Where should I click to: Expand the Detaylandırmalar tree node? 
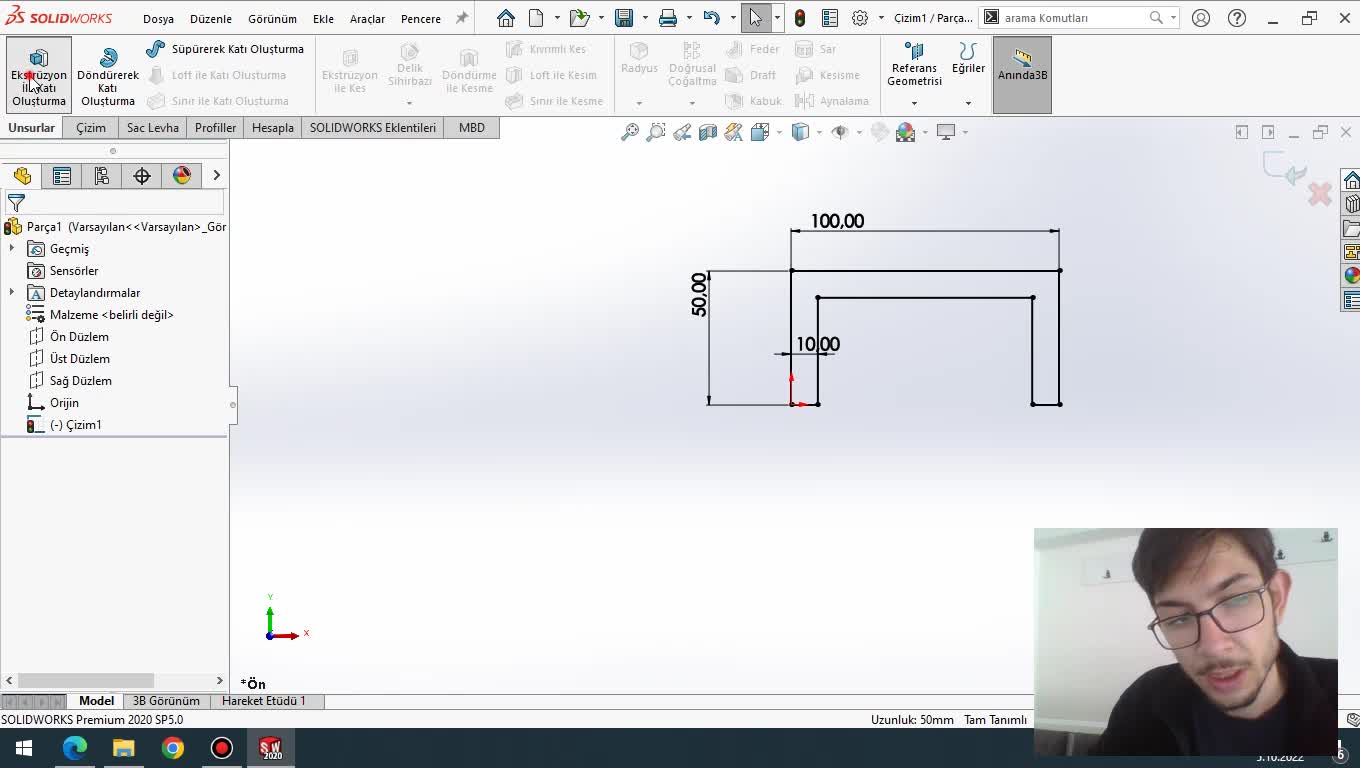tap(12, 292)
